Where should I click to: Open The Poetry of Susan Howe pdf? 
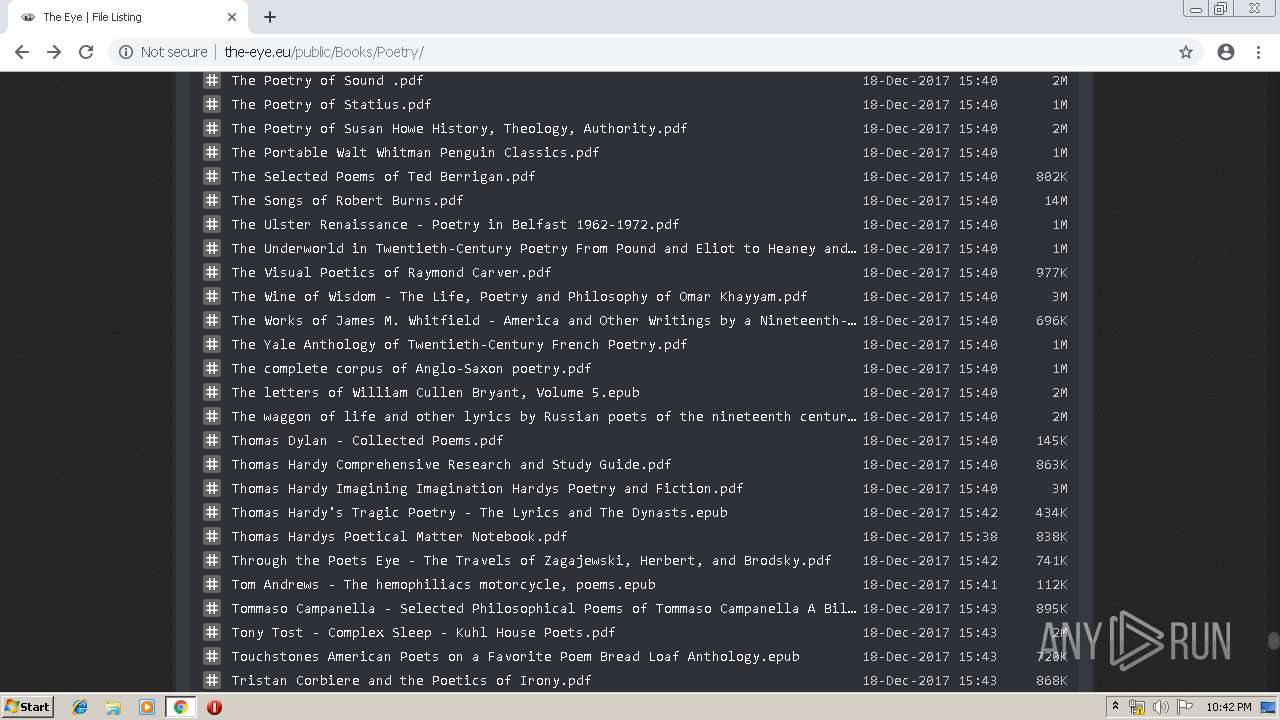(x=459, y=128)
